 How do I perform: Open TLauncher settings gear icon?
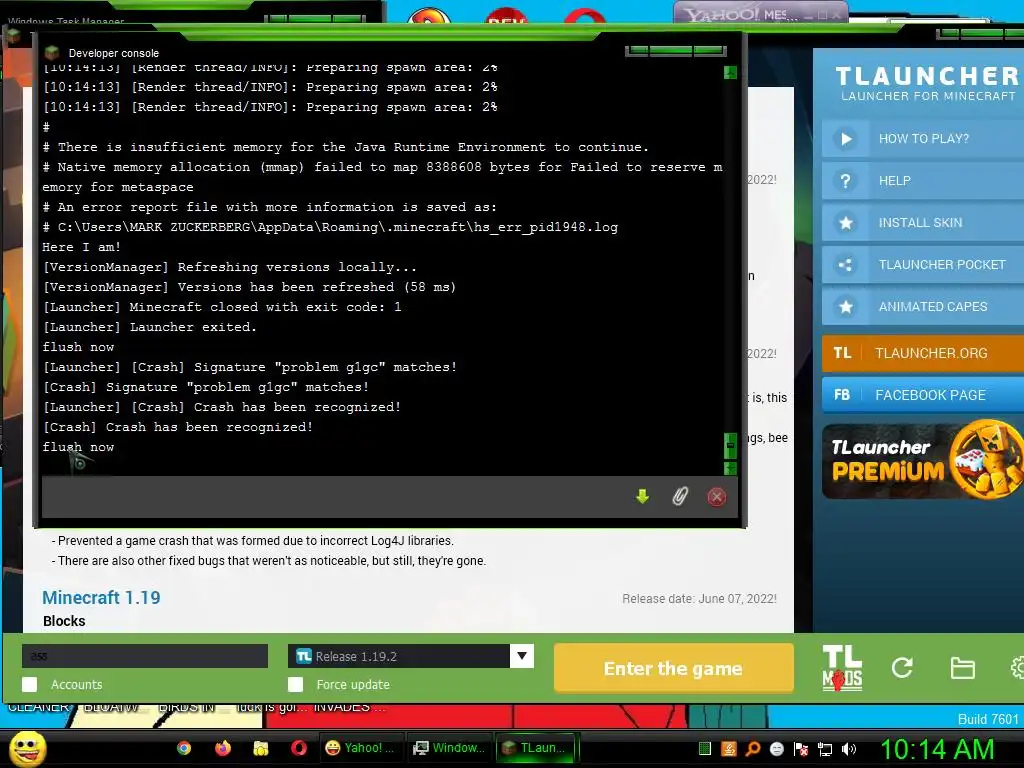[x=1017, y=667]
